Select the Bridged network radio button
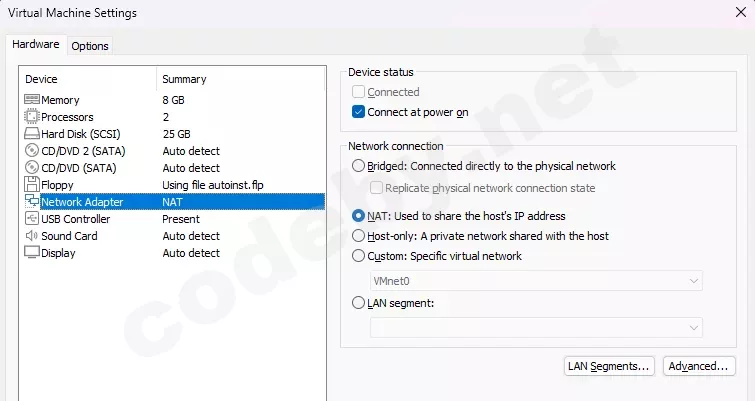This screenshot has width=755, height=401. [x=359, y=166]
